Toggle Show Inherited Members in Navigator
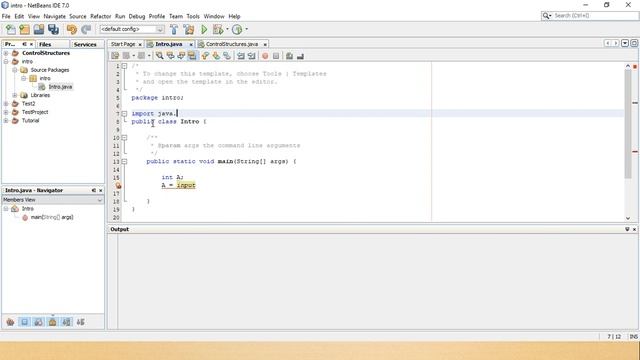Image resolution: width=640 pixels, height=360 pixels. click(x=10, y=322)
